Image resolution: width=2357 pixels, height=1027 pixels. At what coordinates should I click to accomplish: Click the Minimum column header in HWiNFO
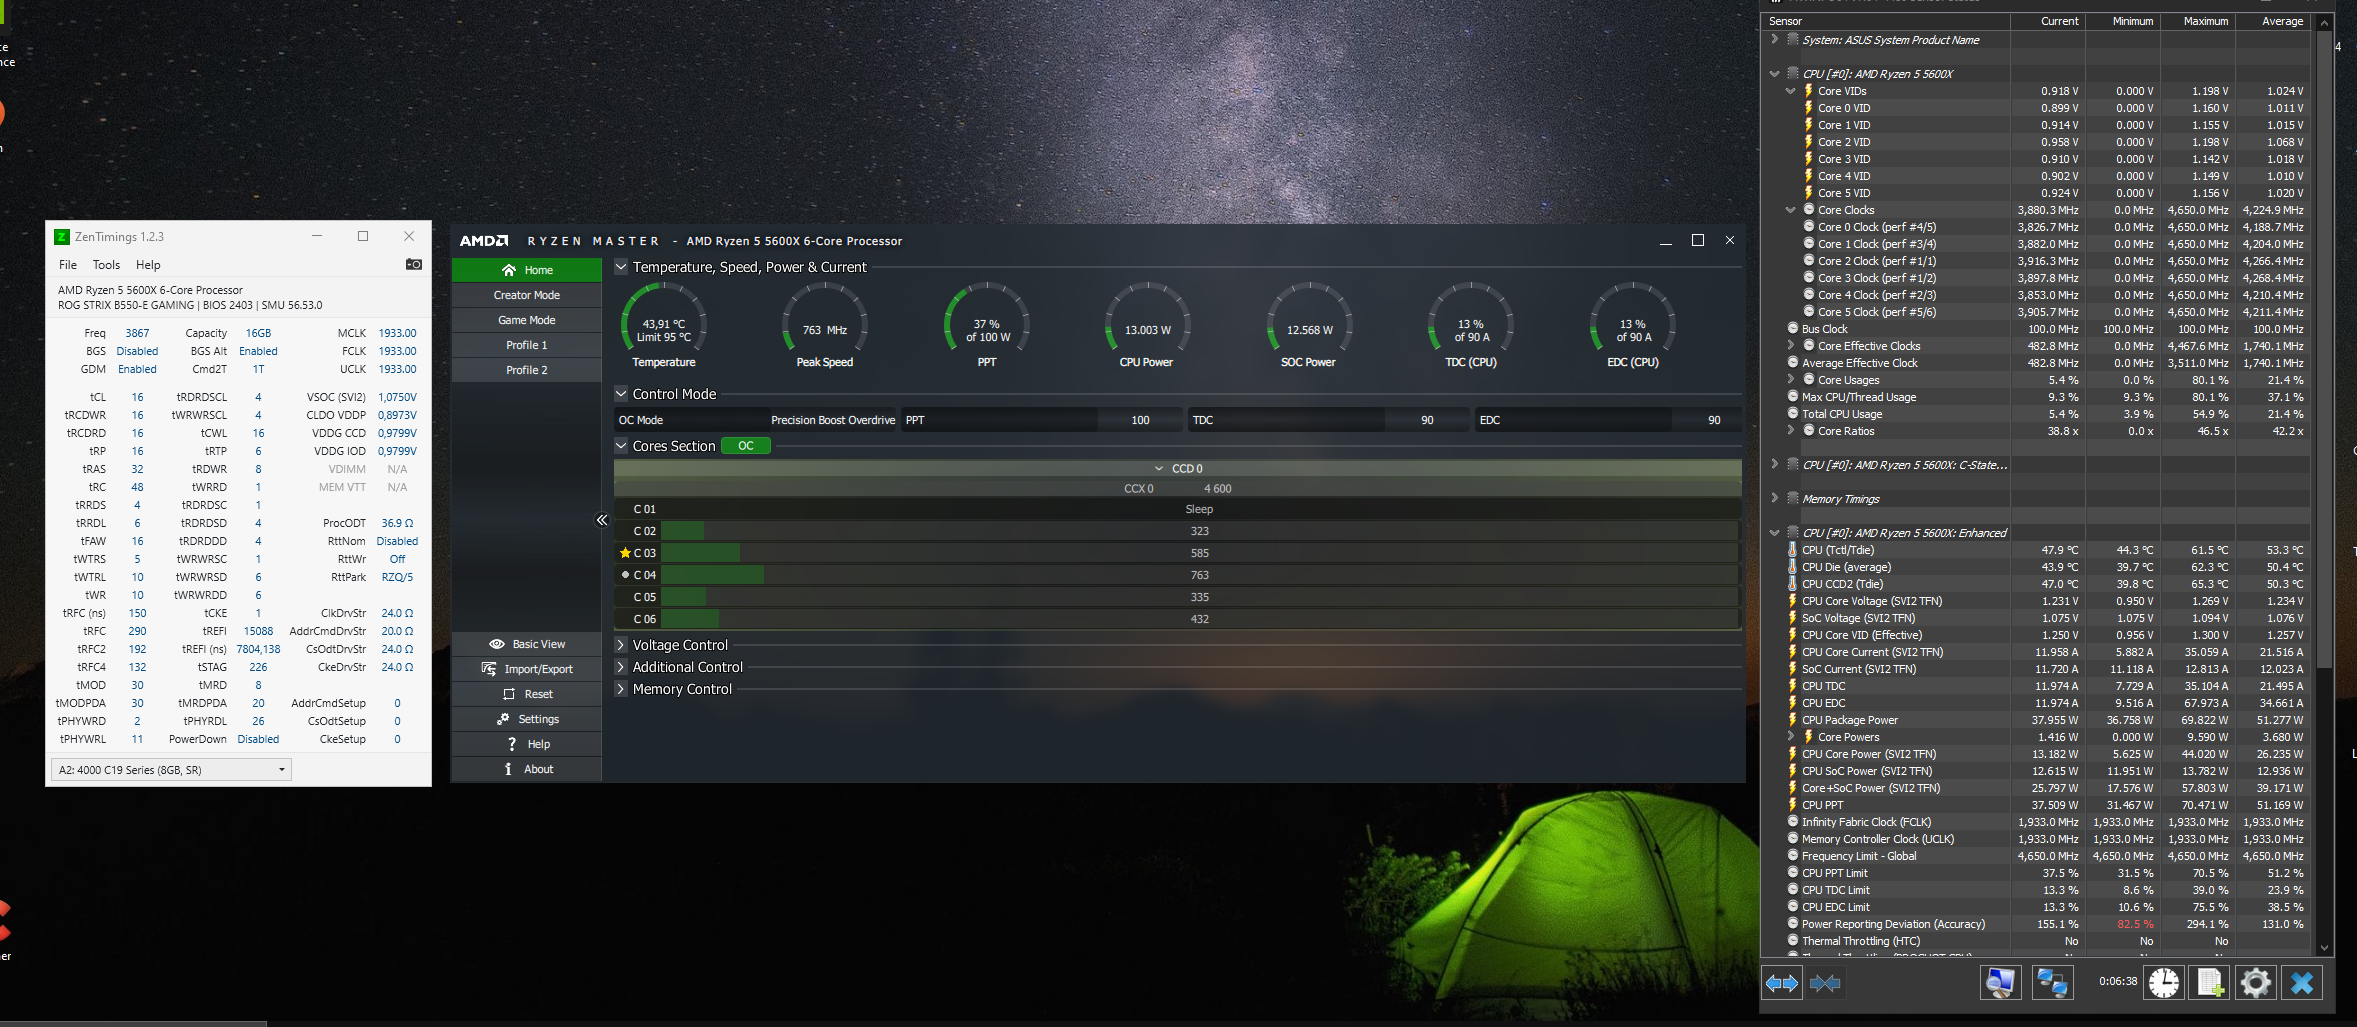pyautogui.click(x=2123, y=21)
